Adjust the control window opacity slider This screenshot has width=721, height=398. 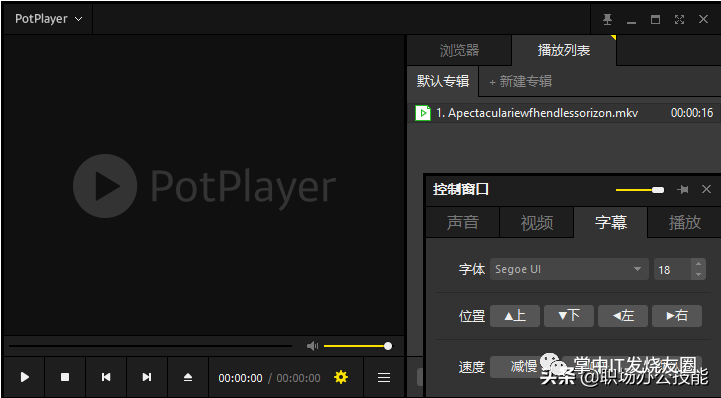pyautogui.click(x=640, y=190)
